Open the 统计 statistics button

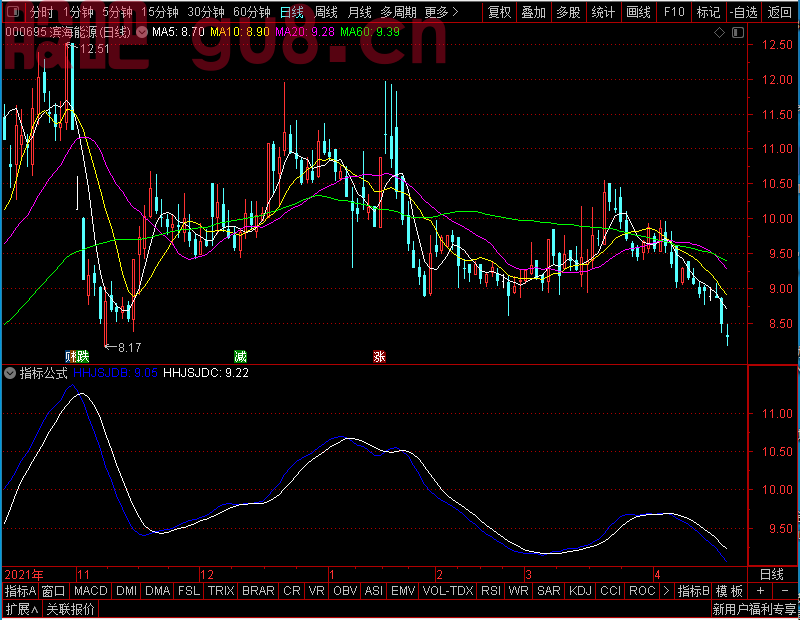point(603,12)
